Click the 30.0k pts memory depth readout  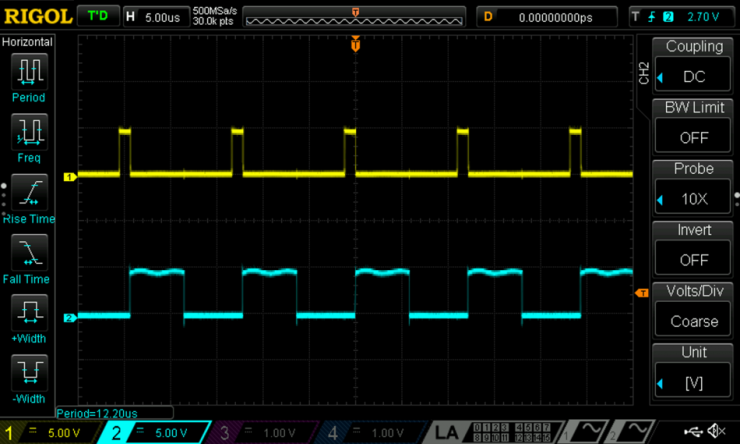(213, 21)
